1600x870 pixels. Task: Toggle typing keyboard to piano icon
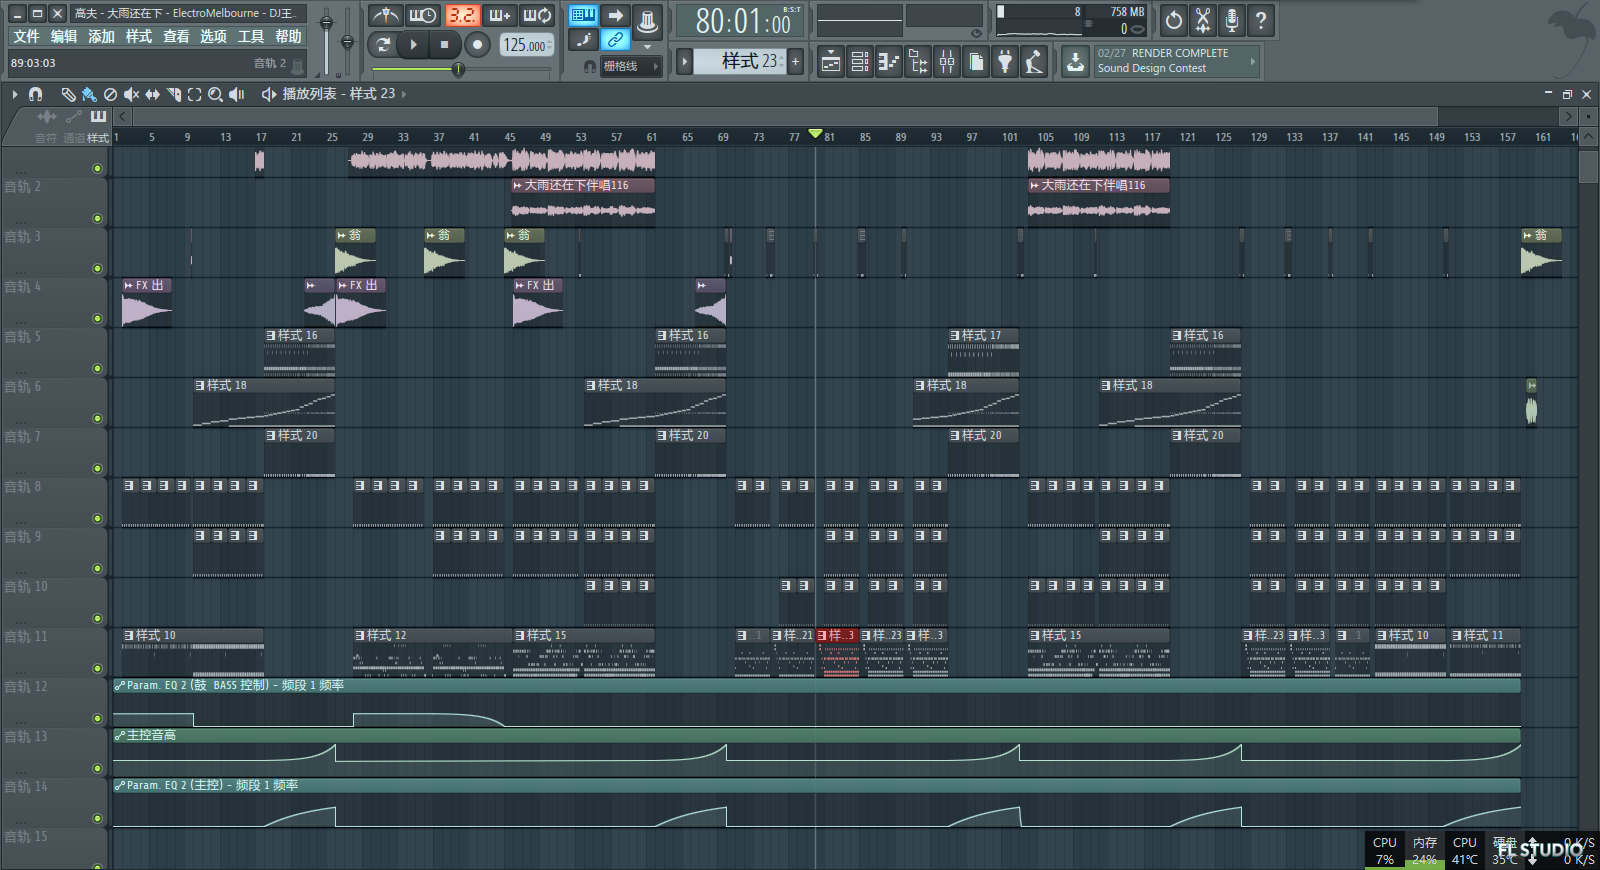583,15
